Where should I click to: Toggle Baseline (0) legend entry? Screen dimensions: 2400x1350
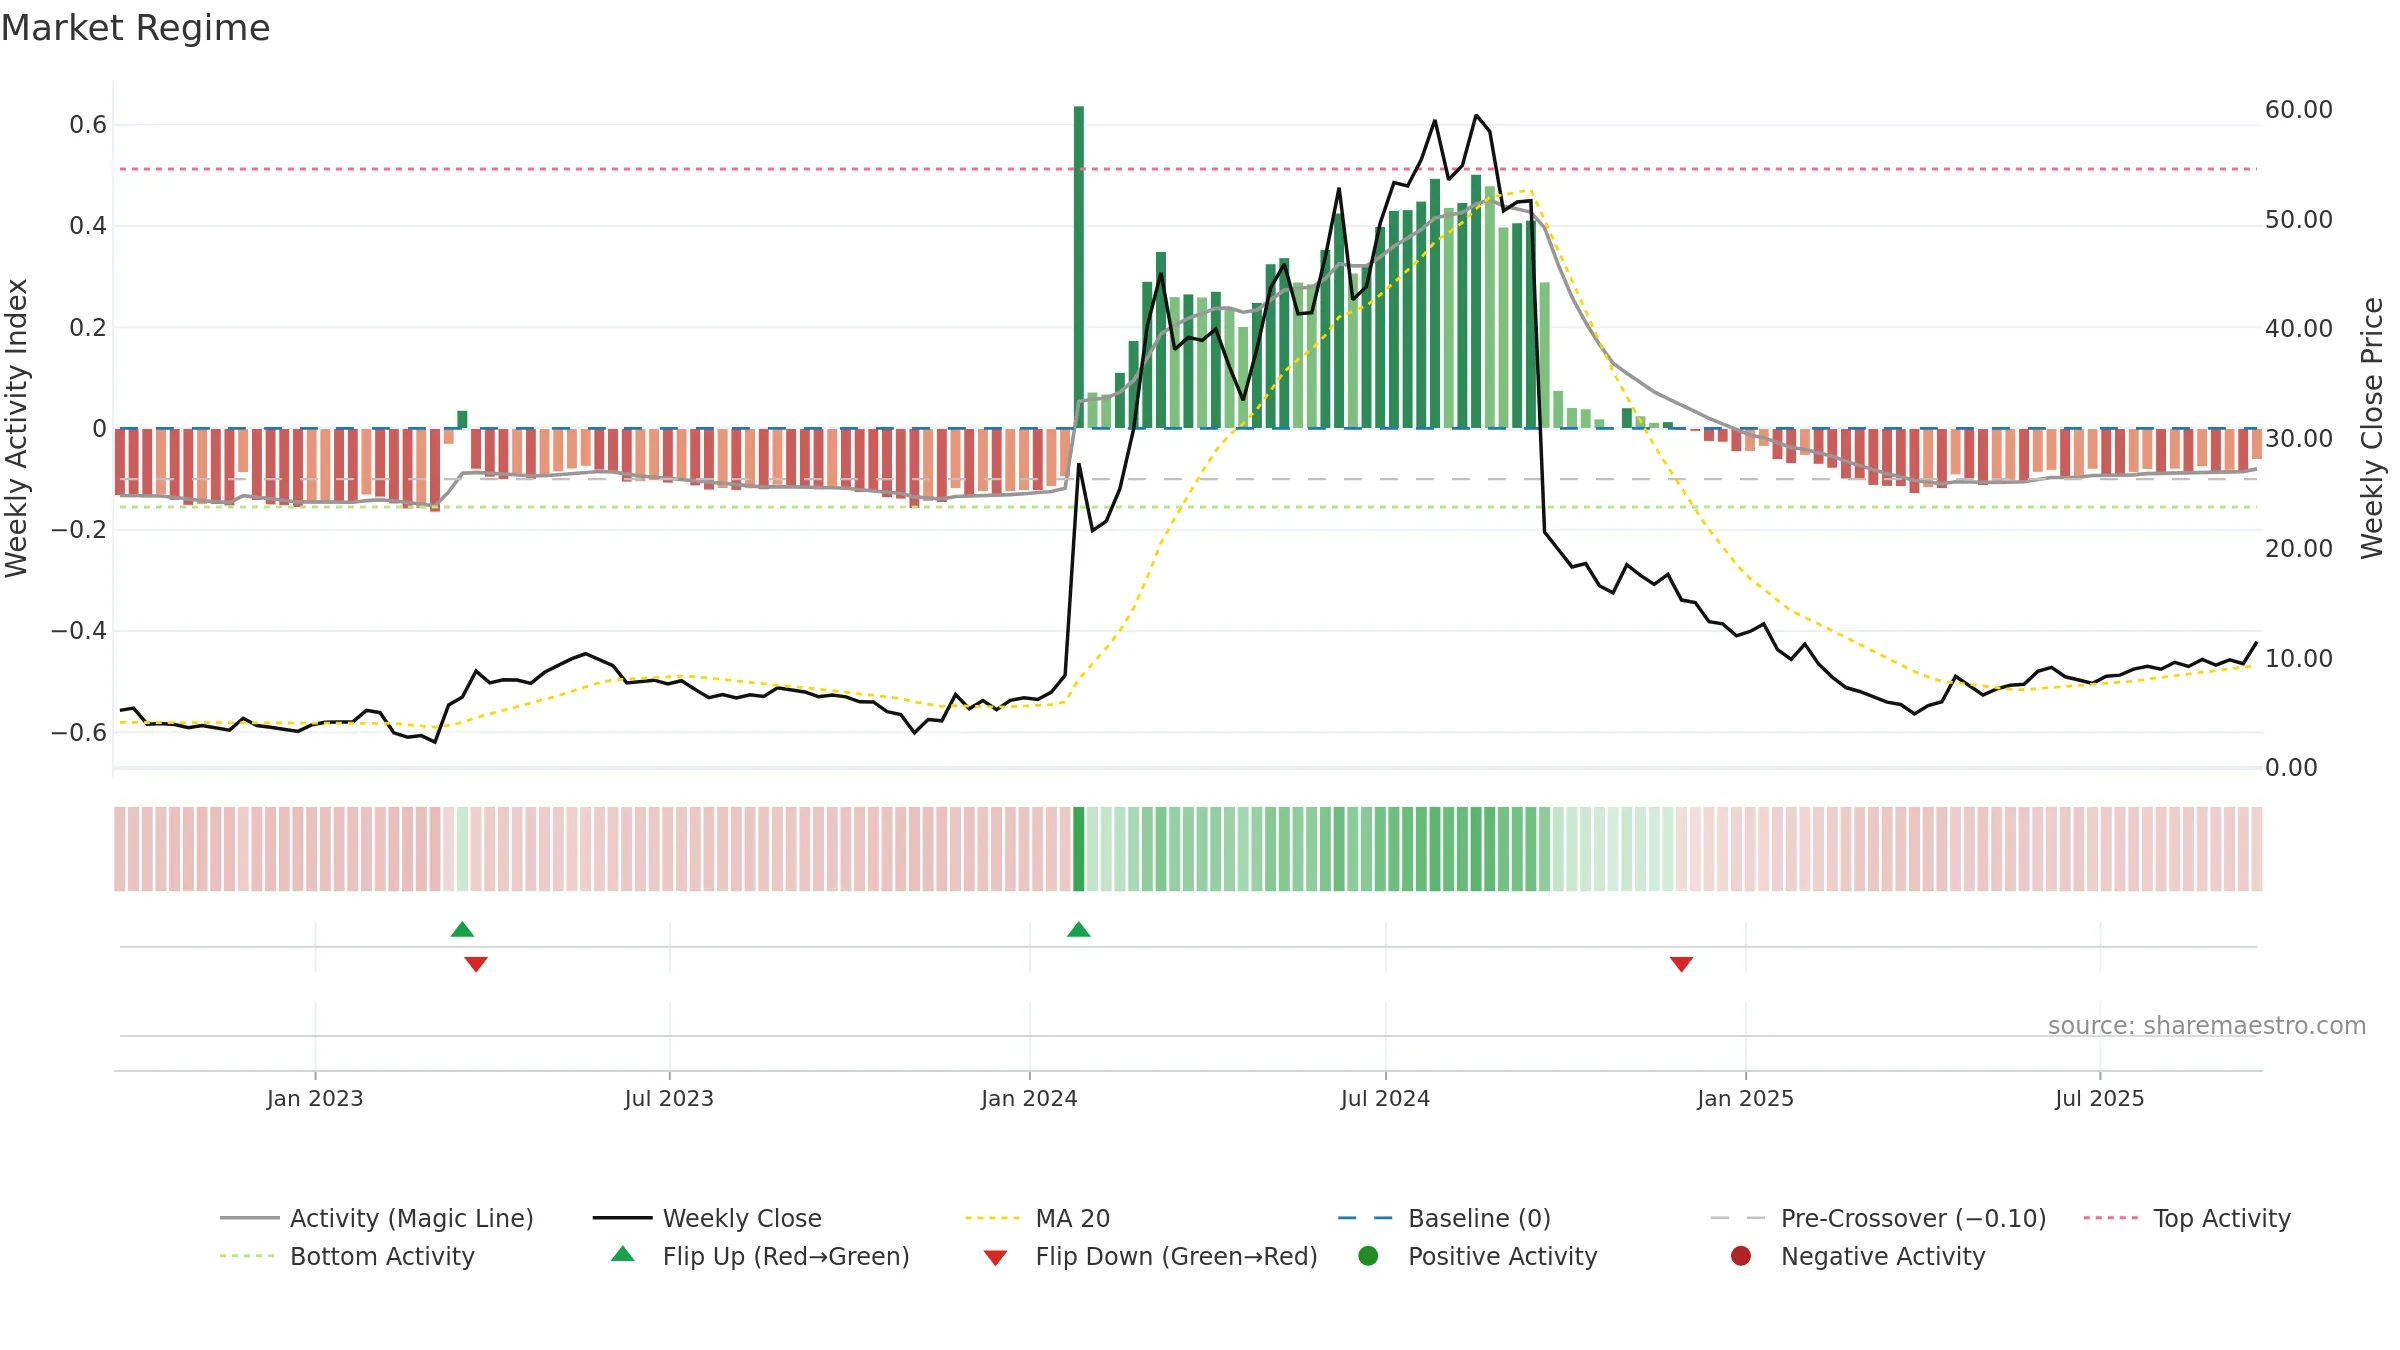1444,1218
